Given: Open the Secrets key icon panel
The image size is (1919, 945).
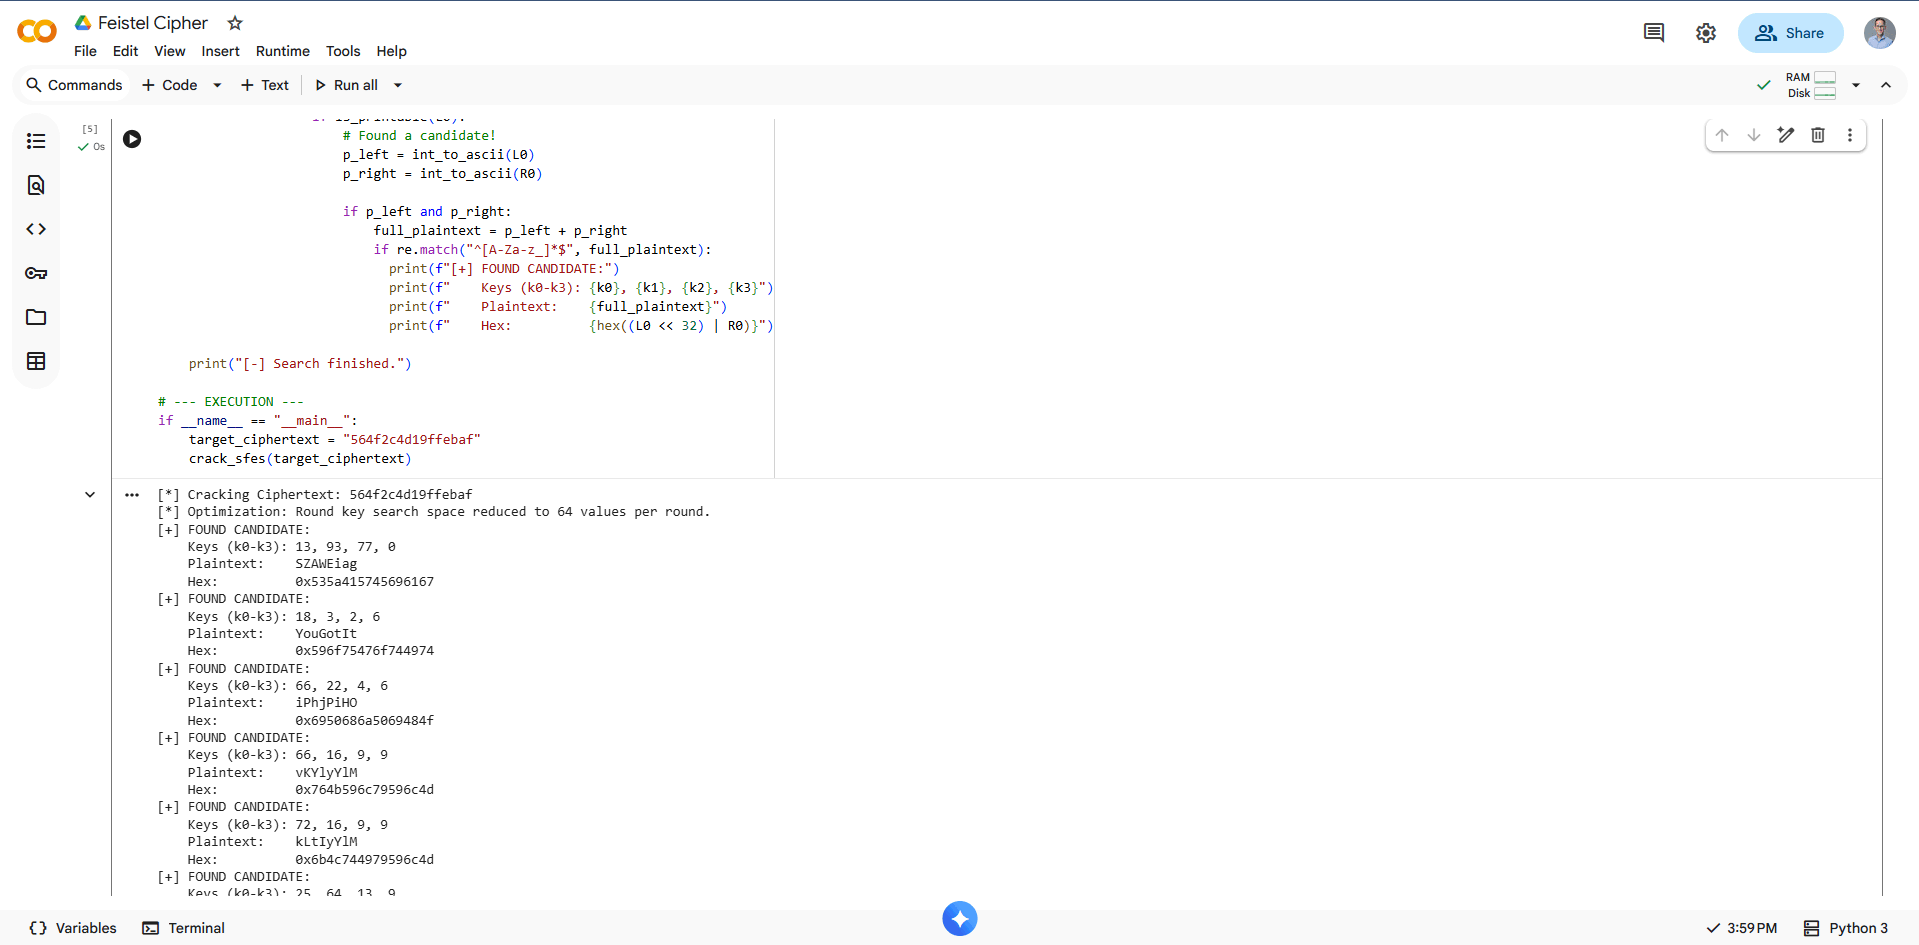Looking at the screenshot, I should (x=36, y=273).
